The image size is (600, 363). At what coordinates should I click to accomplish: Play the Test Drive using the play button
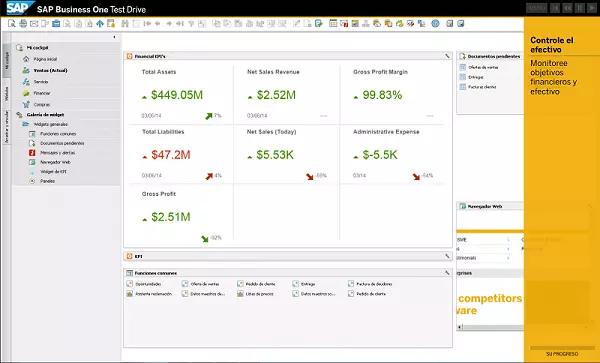(592, 8)
